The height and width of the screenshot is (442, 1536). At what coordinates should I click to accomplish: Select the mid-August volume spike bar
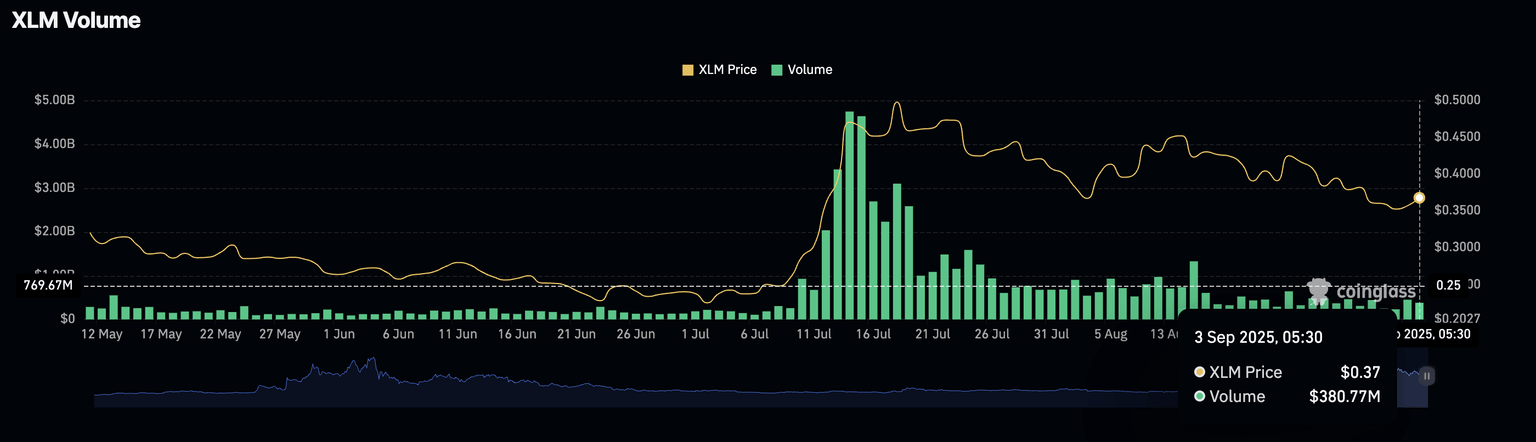click(1193, 289)
